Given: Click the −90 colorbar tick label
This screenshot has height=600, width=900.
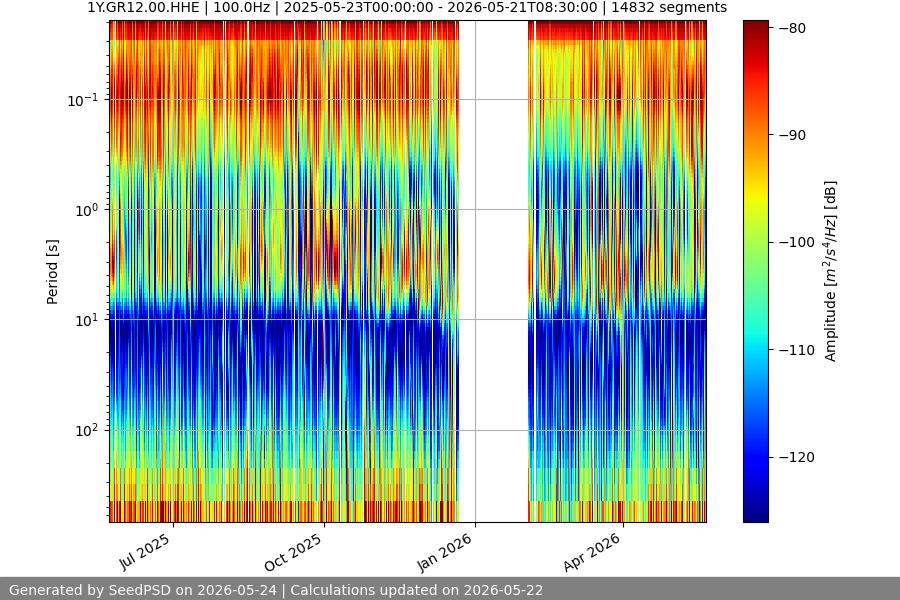Looking at the screenshot, I should (792, 135).
